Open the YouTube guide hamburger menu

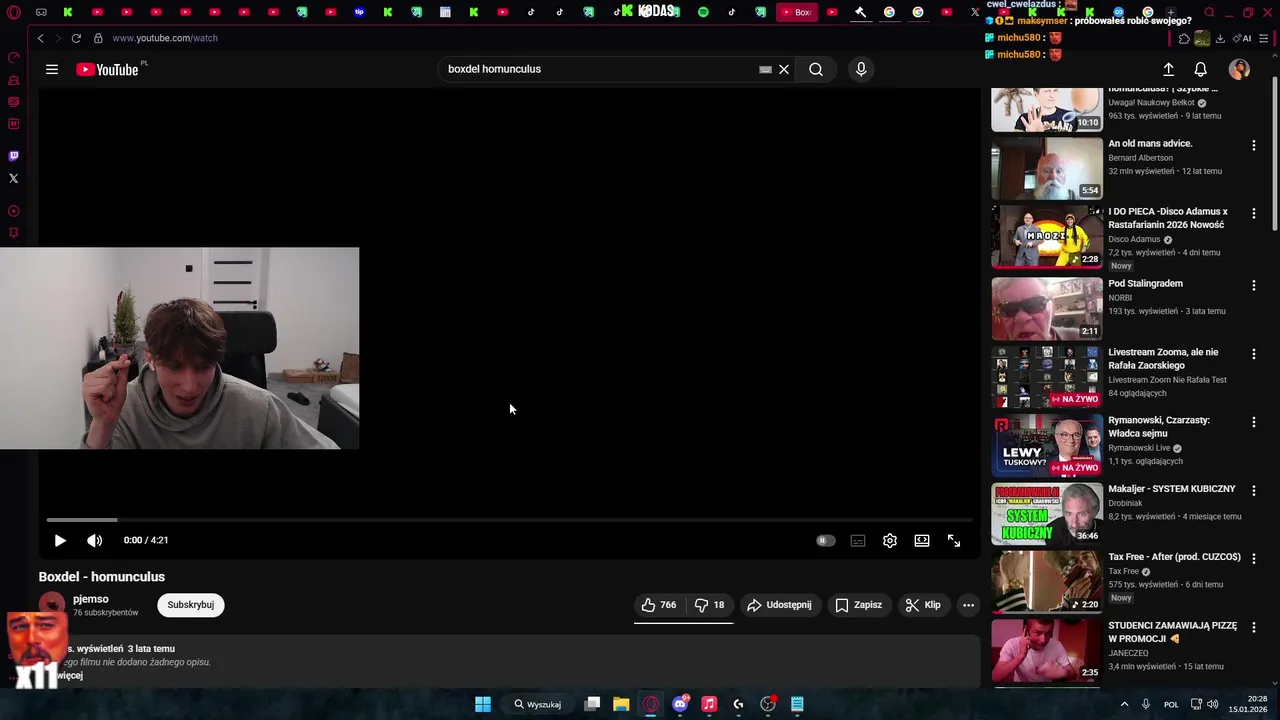coord(52,69)
